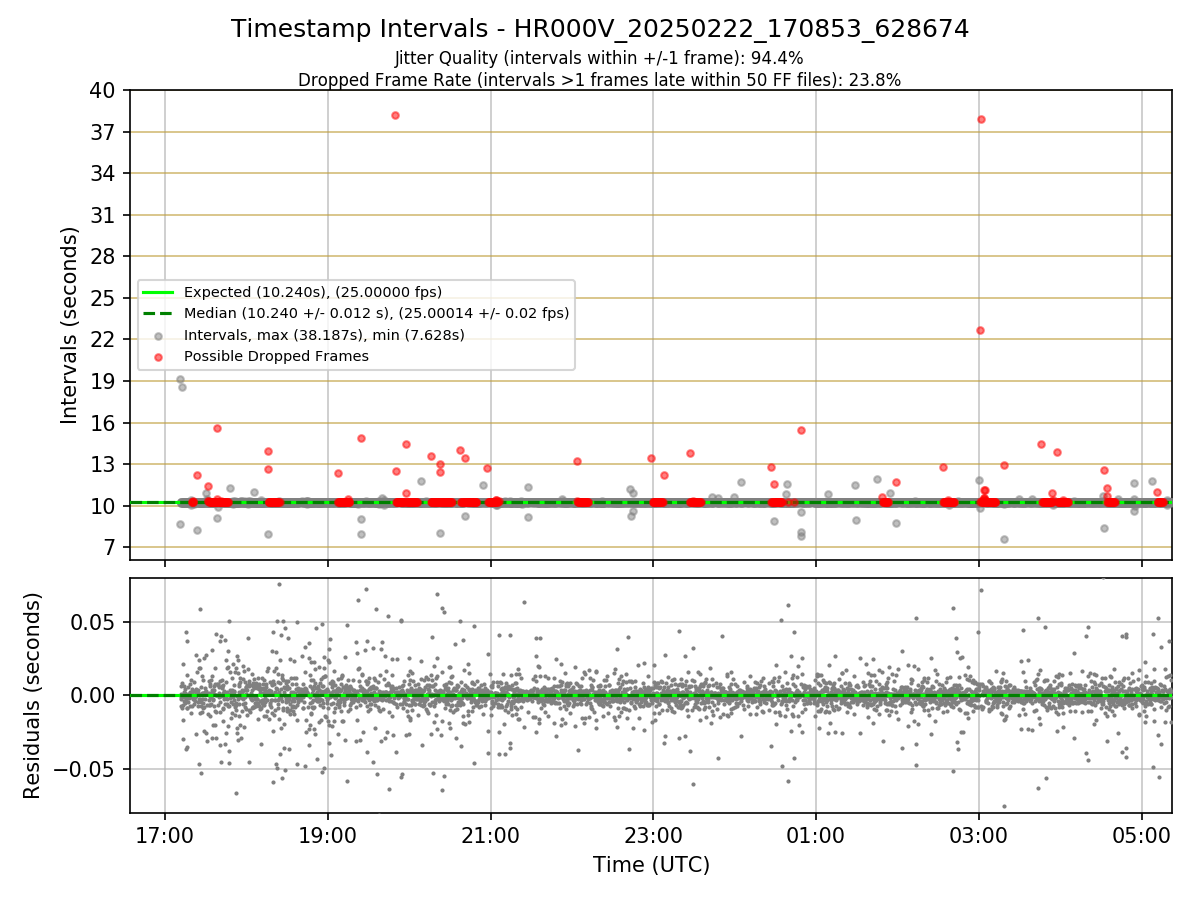Select the Dropped Frame Rate 23.8% subtitle line
Image resolution: width=1200 pixels, height=900 pixels.
point(600,80)
